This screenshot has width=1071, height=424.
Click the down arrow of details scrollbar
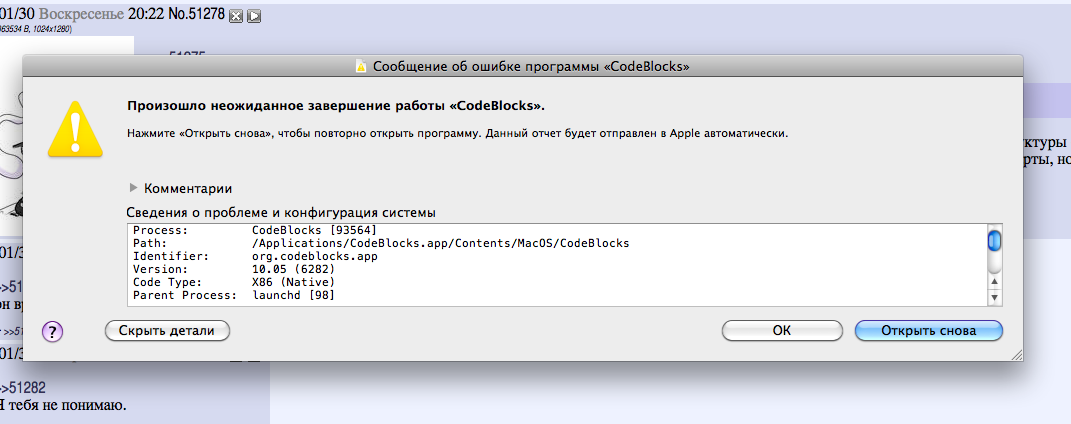[994, 297]
